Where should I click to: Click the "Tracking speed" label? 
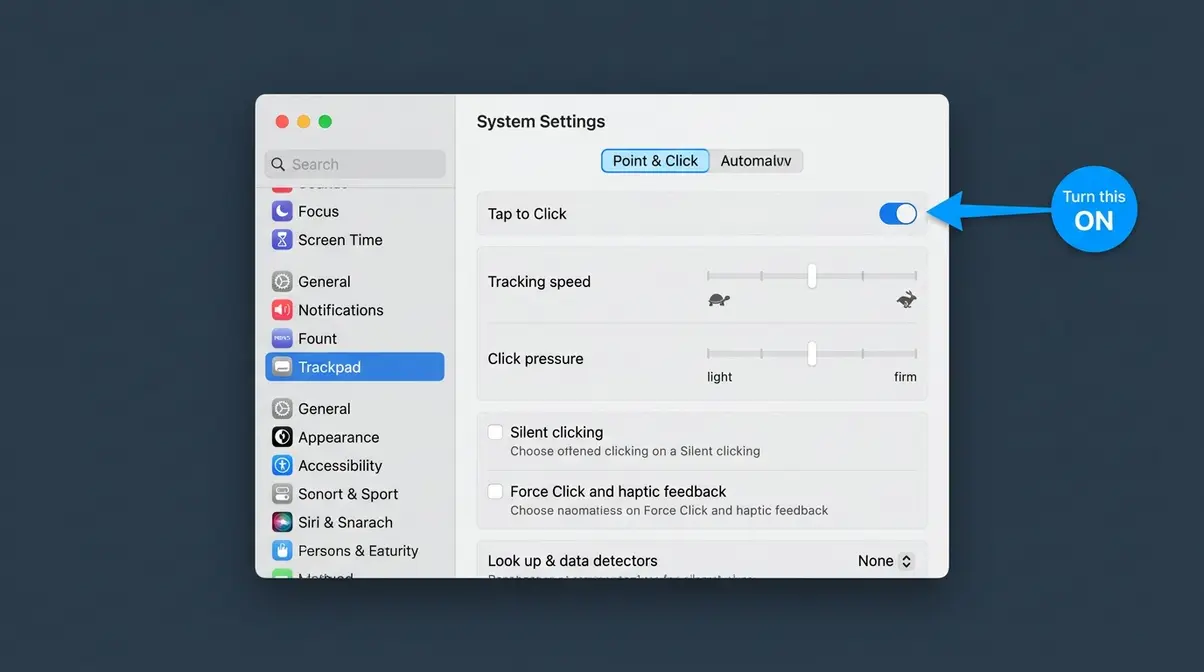(x=539, y=282)
